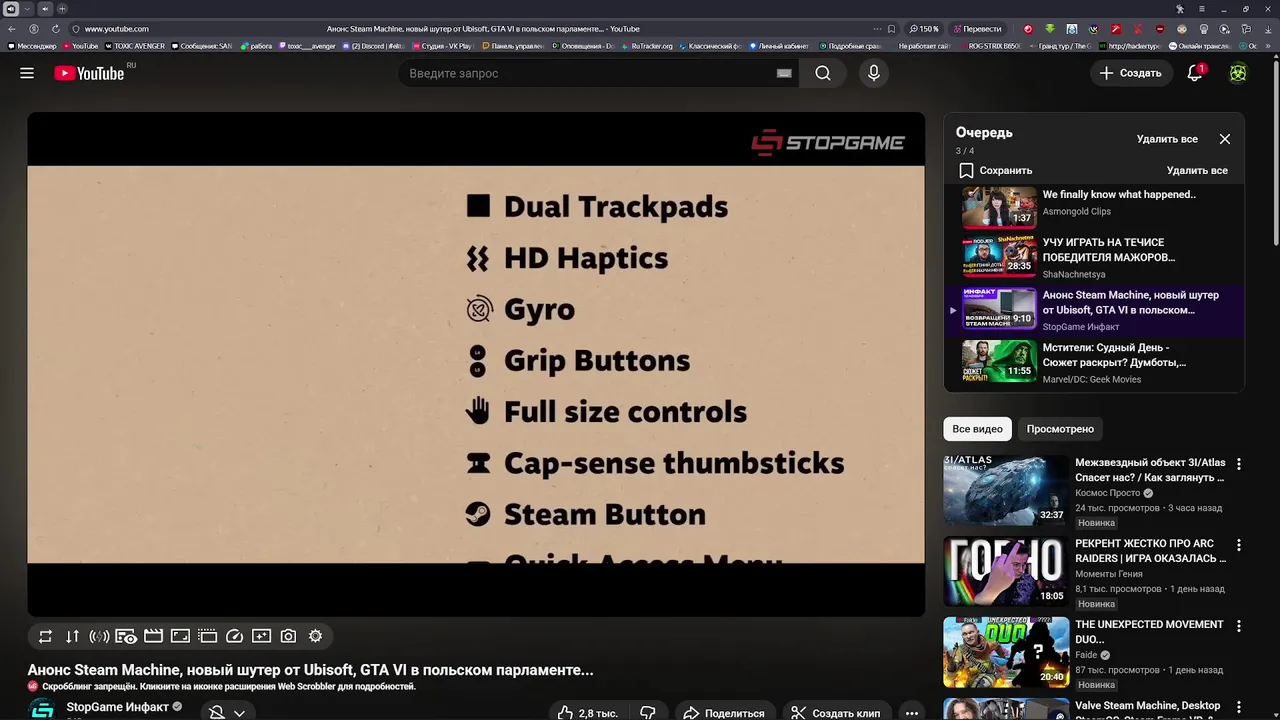The width and height of the screenshot is (1280, 720).
Task: Open the Студия - VK Play bookmark
Action: 441,46
